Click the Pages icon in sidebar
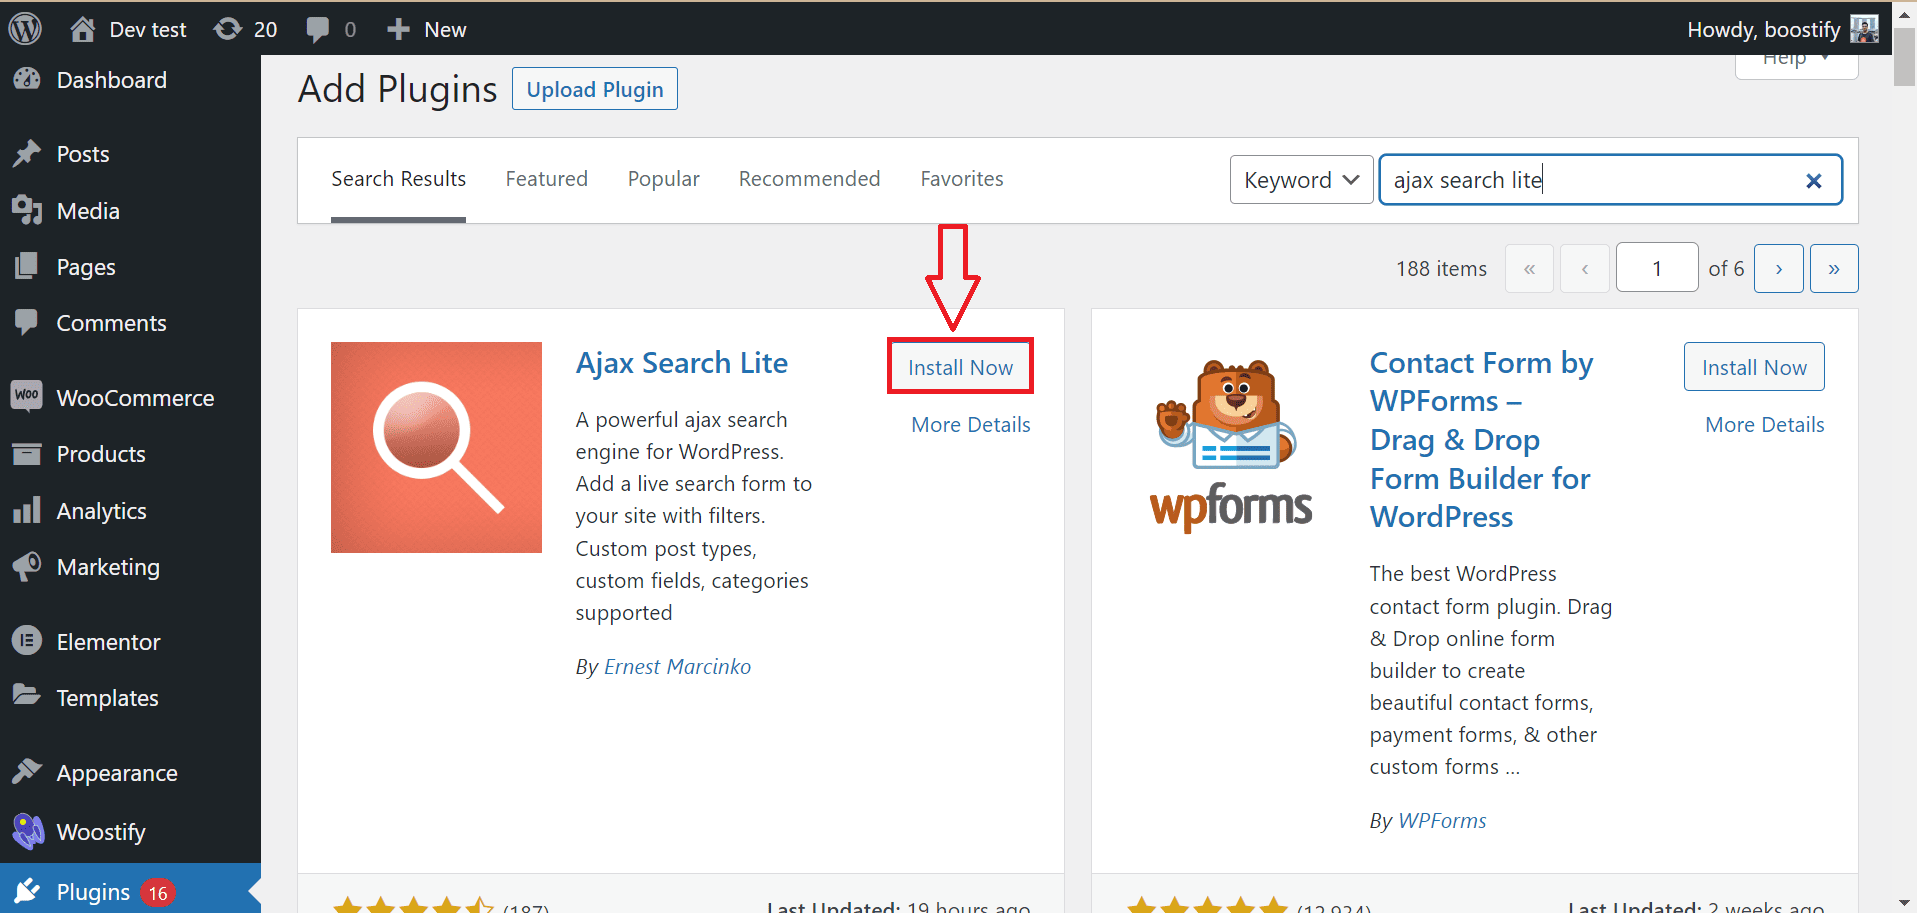 [x=27, y=267]
